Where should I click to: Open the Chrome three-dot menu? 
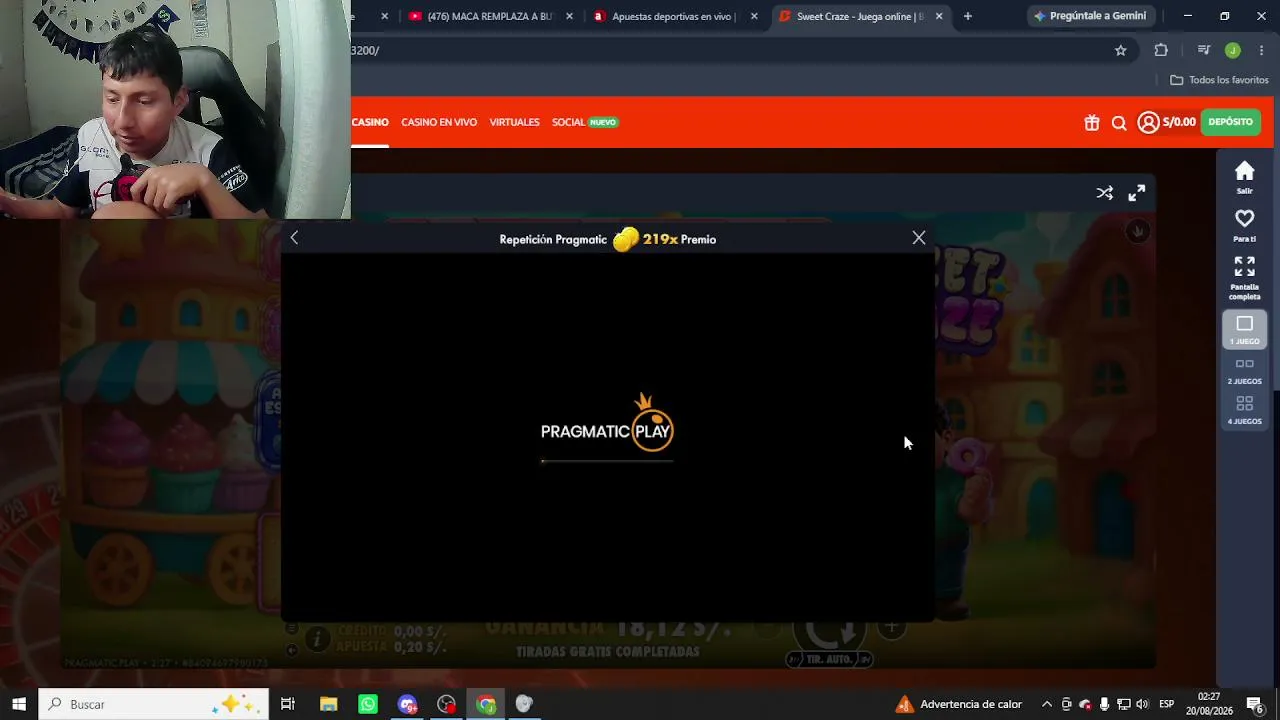coord(1262,50)
